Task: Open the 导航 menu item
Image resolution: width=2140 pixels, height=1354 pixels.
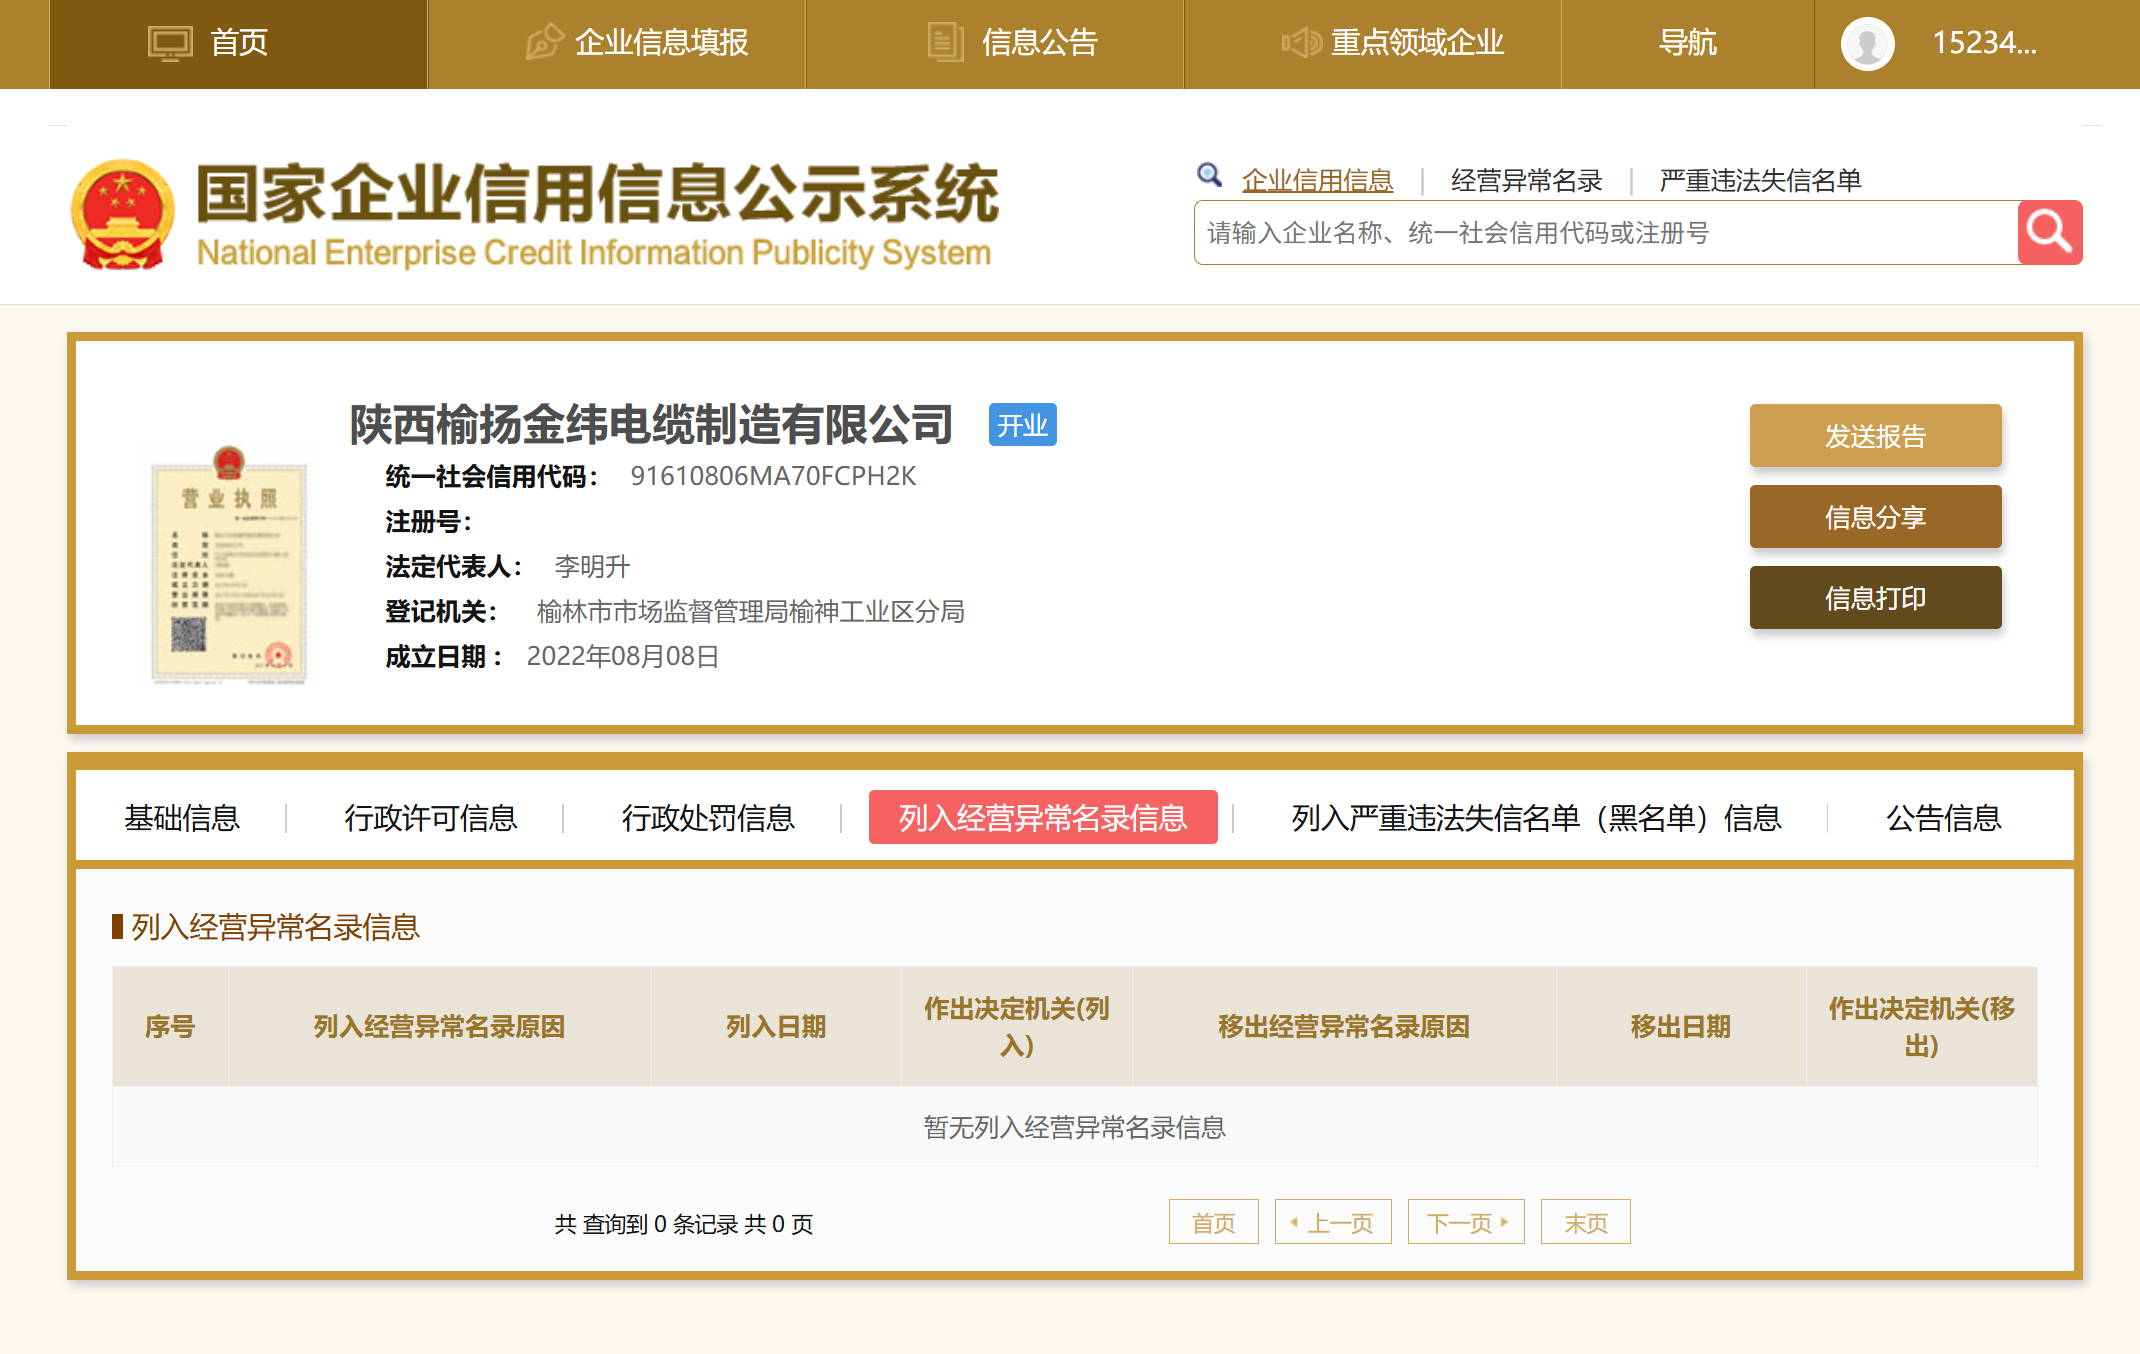Action: [1687, 43]
